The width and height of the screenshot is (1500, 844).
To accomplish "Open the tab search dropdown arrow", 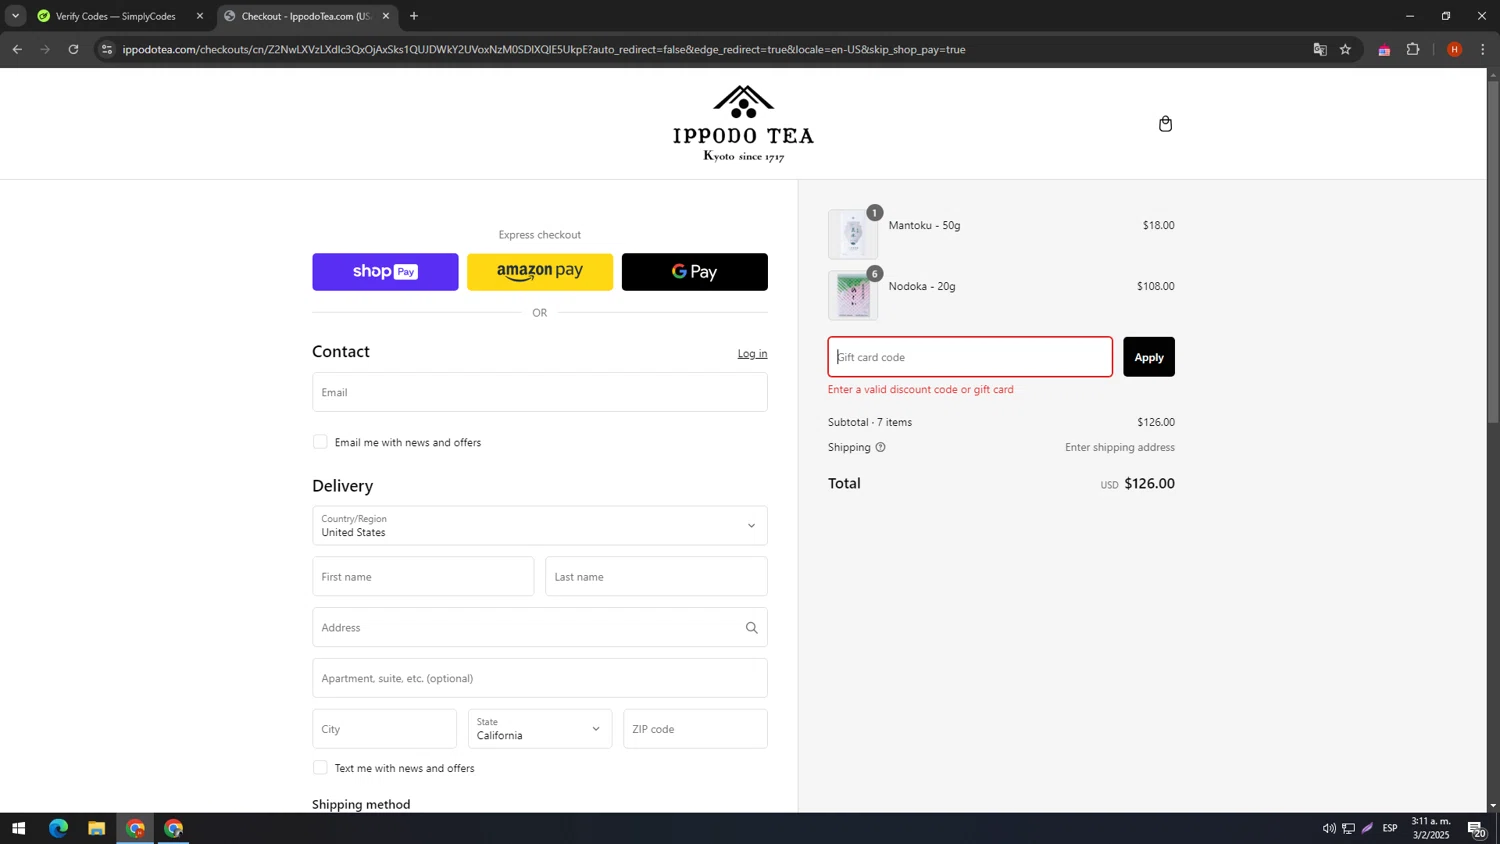I will (x=15, y=16).
